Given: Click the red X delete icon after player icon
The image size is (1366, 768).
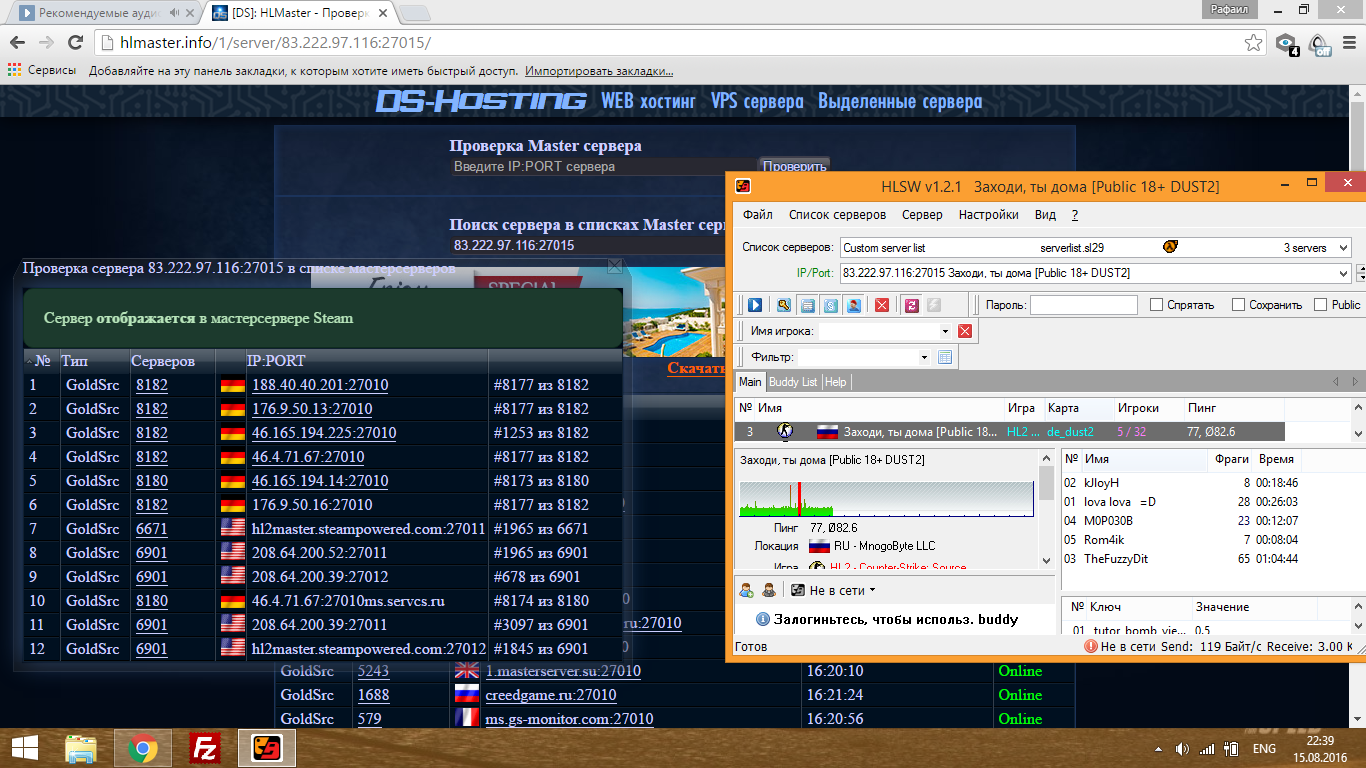Looking at the screenshot, I should click(882, 305).
